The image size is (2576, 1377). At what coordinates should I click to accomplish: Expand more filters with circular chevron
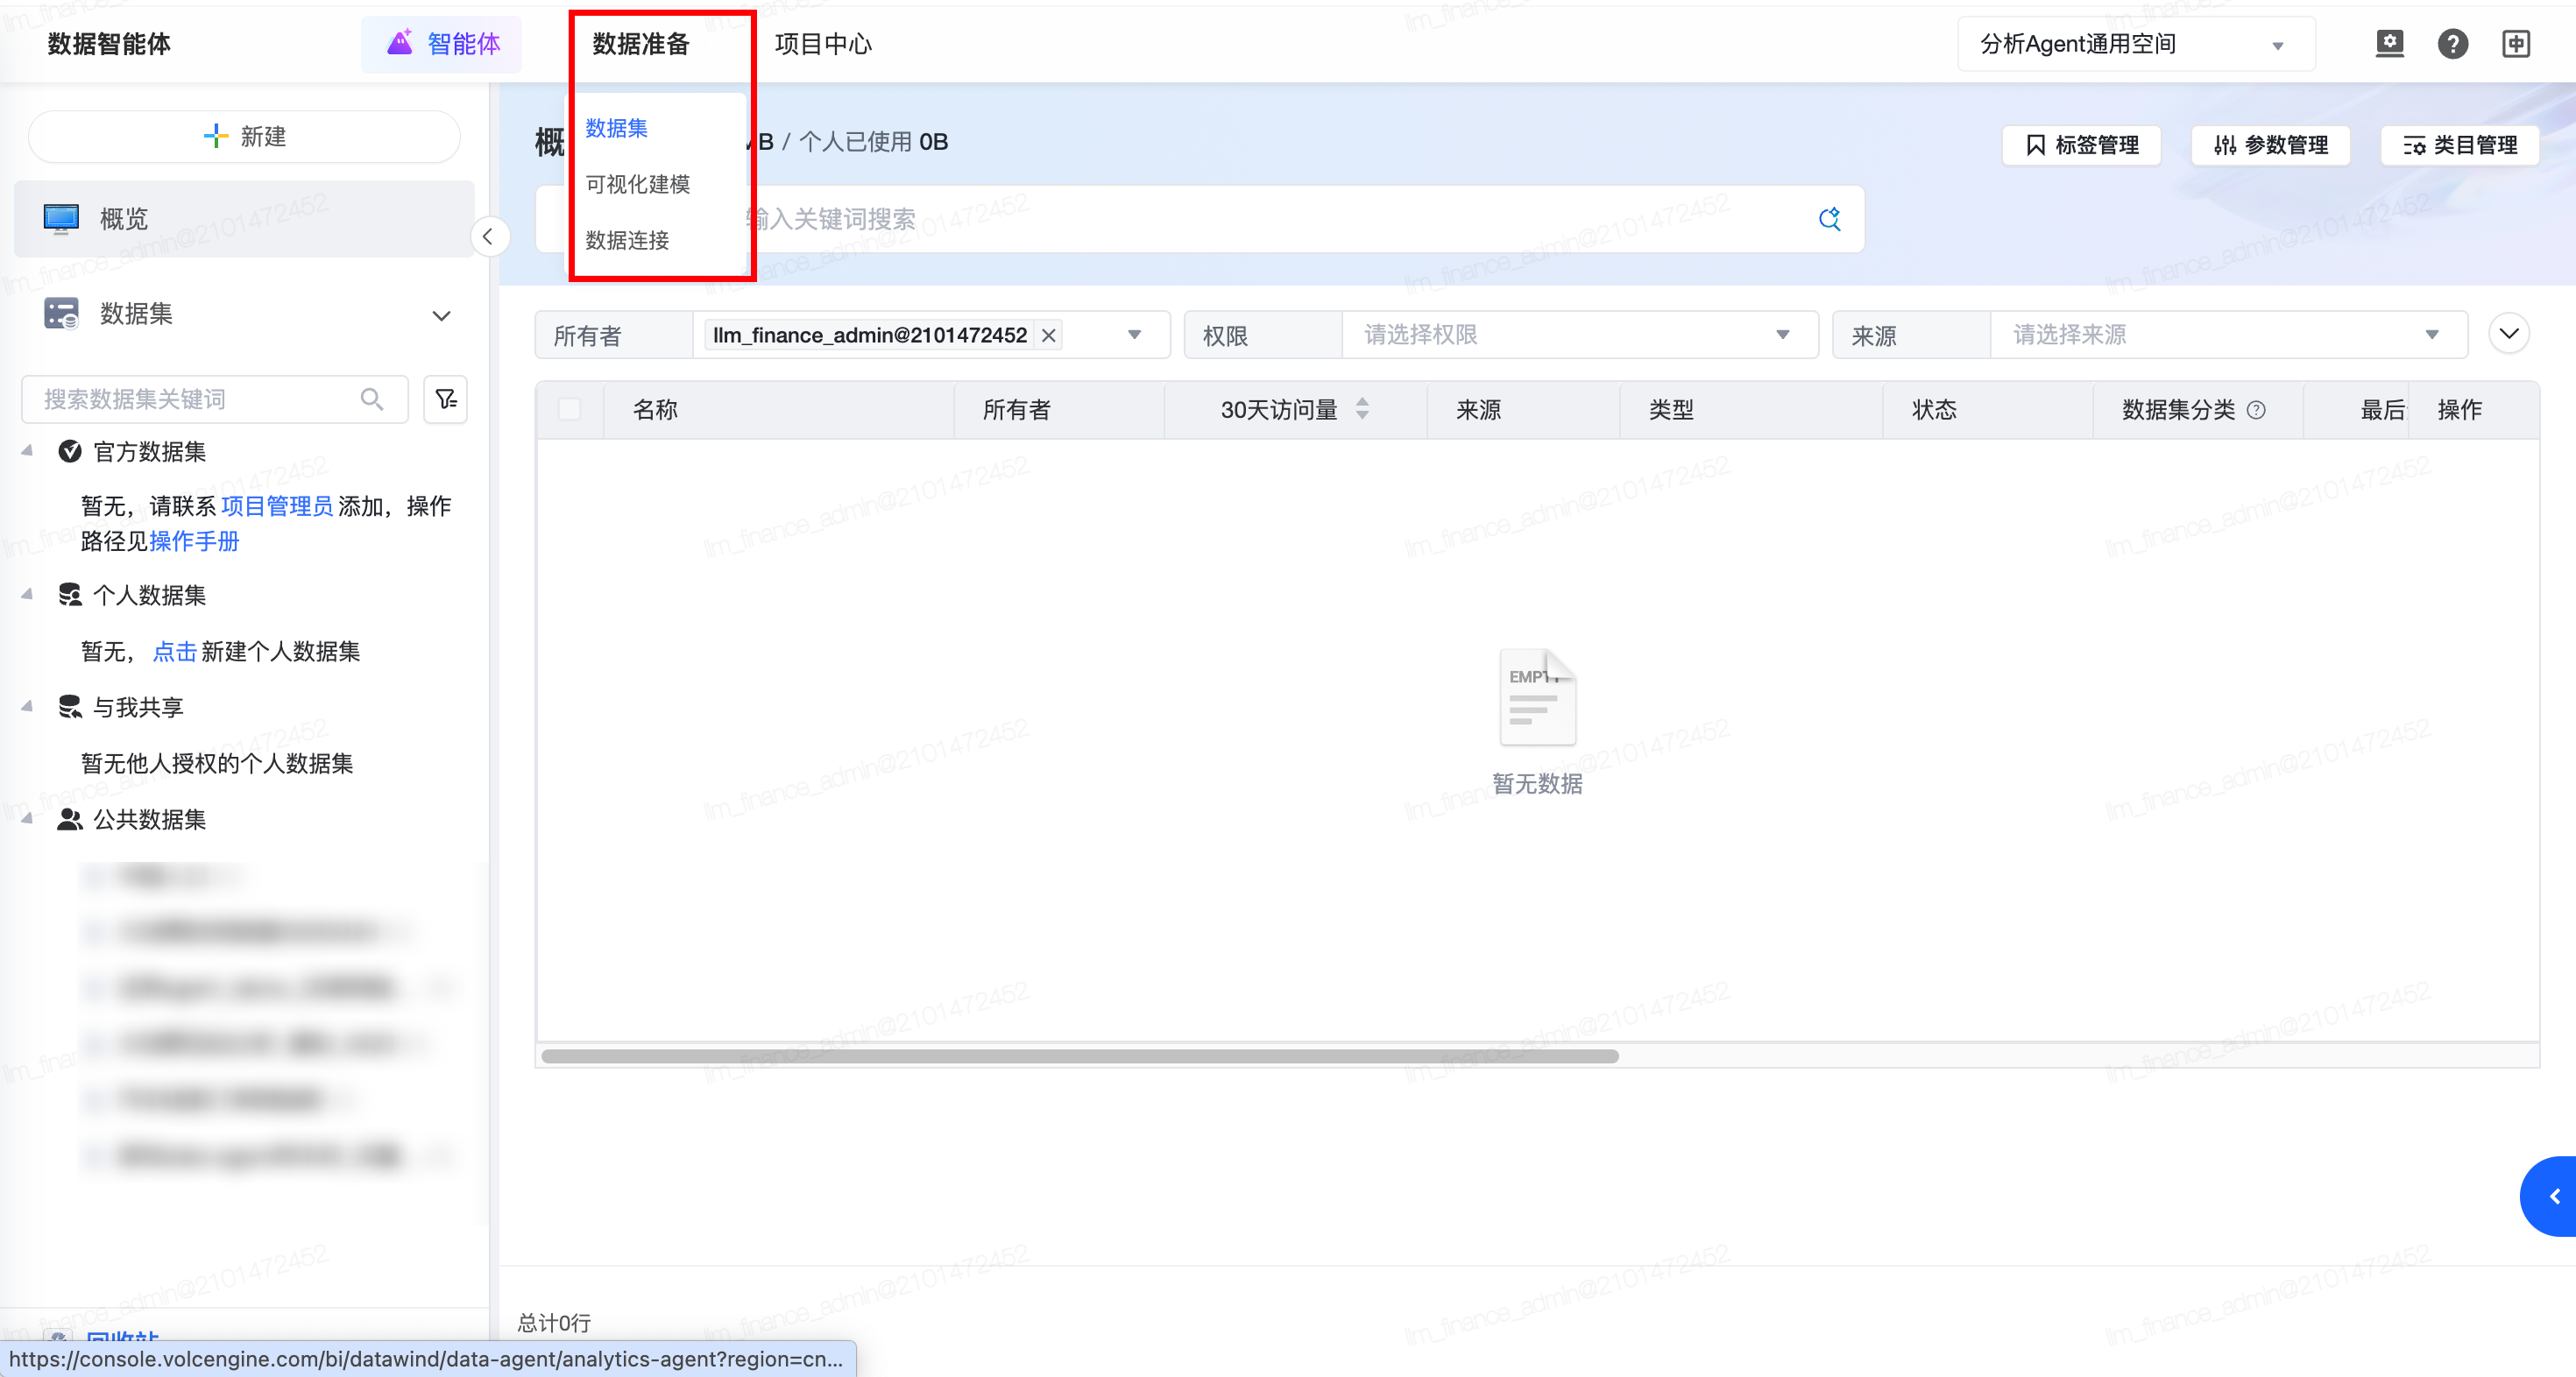tap(2508, 334)
